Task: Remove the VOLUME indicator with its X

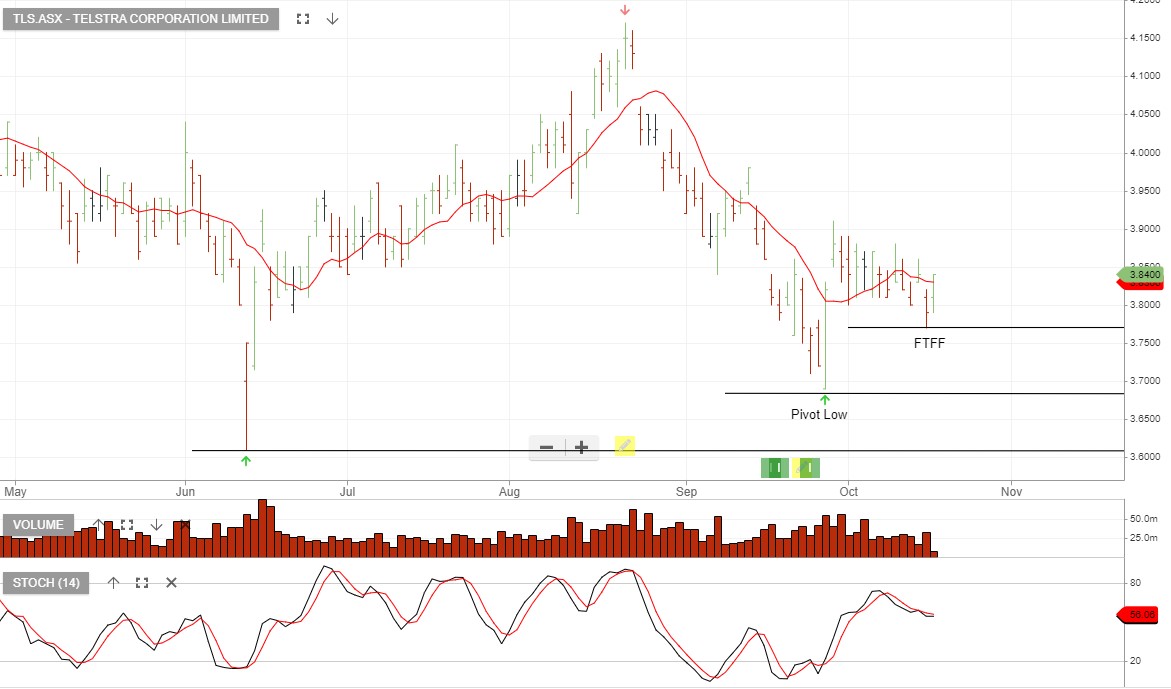Action: [184, 524]
